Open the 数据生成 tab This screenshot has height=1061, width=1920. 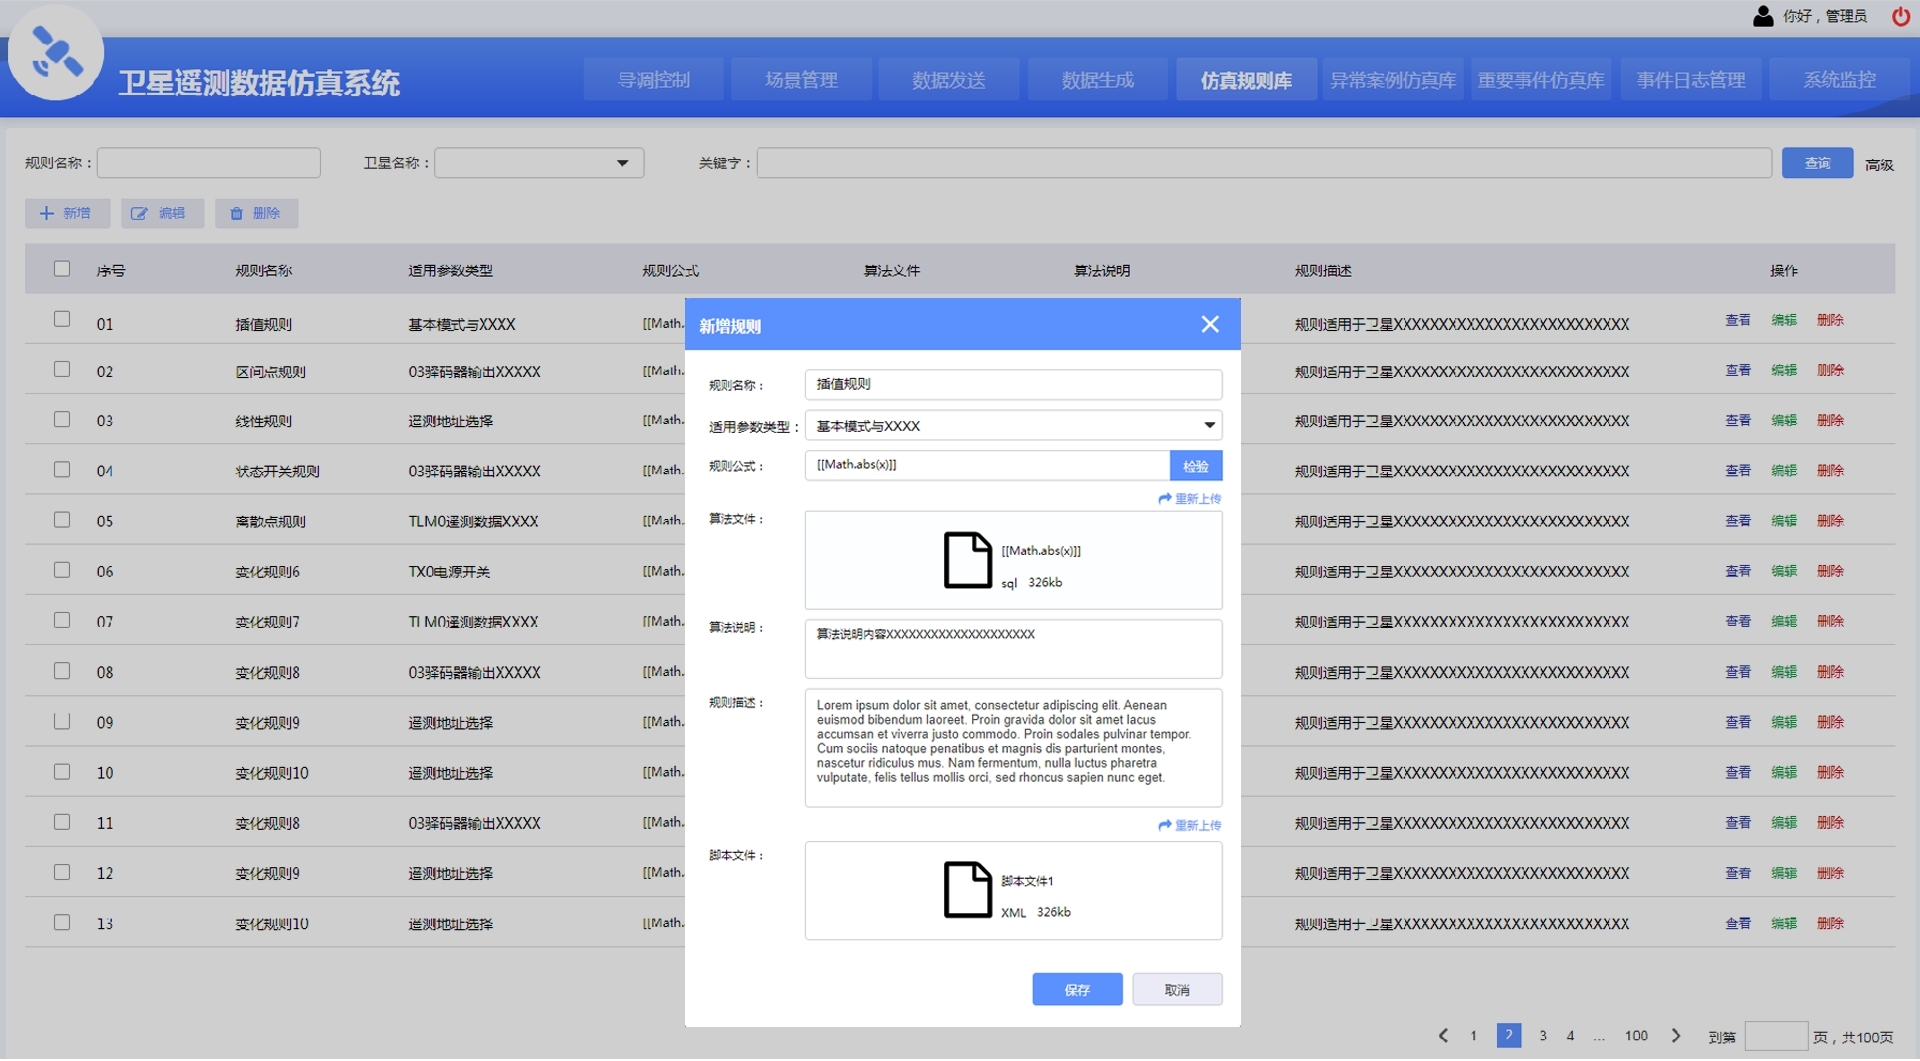pyautogui.click(x=1098, y=80)
